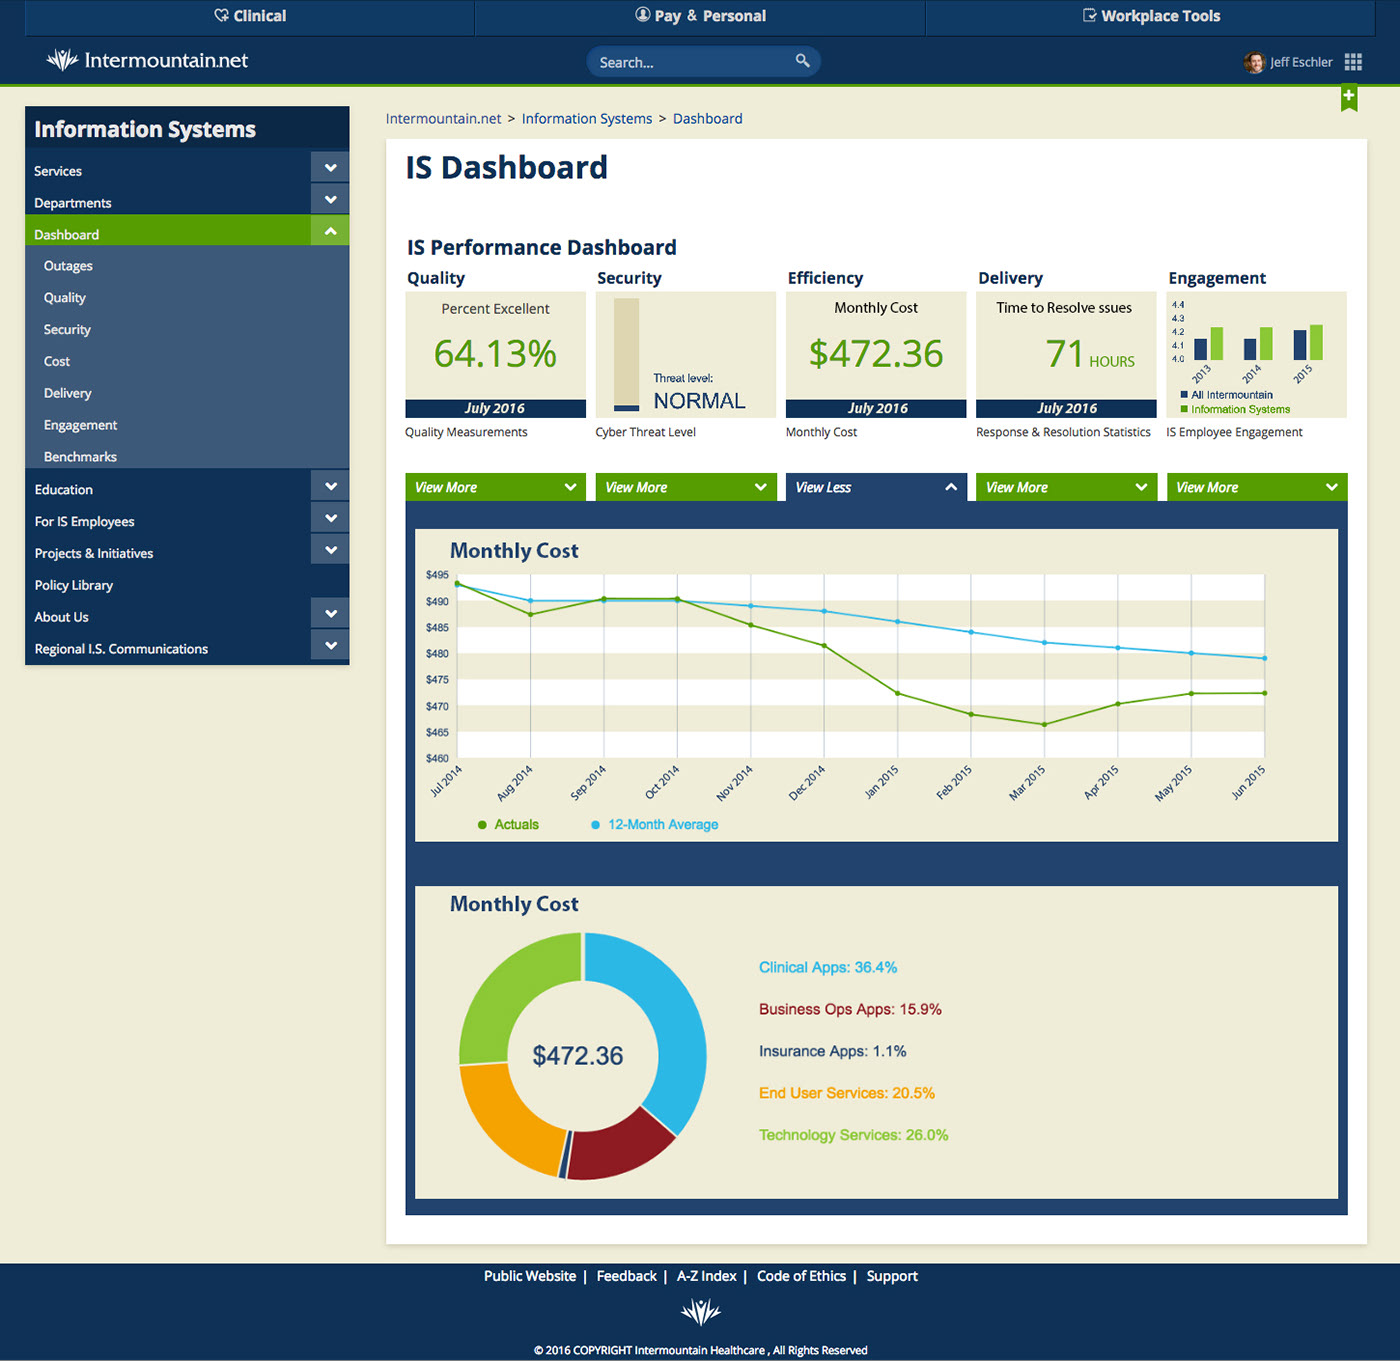Image resolution: width=1400 pixels, height=1361 pixels.
Task: Click the Workplace Tools edit icon
Action: click(1089, 16)
